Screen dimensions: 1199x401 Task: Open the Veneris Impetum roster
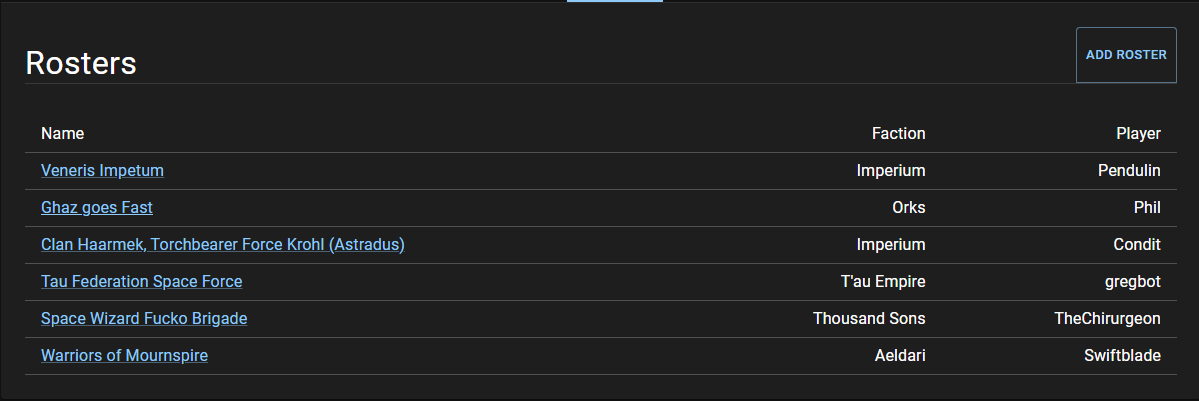click(102, 171)
